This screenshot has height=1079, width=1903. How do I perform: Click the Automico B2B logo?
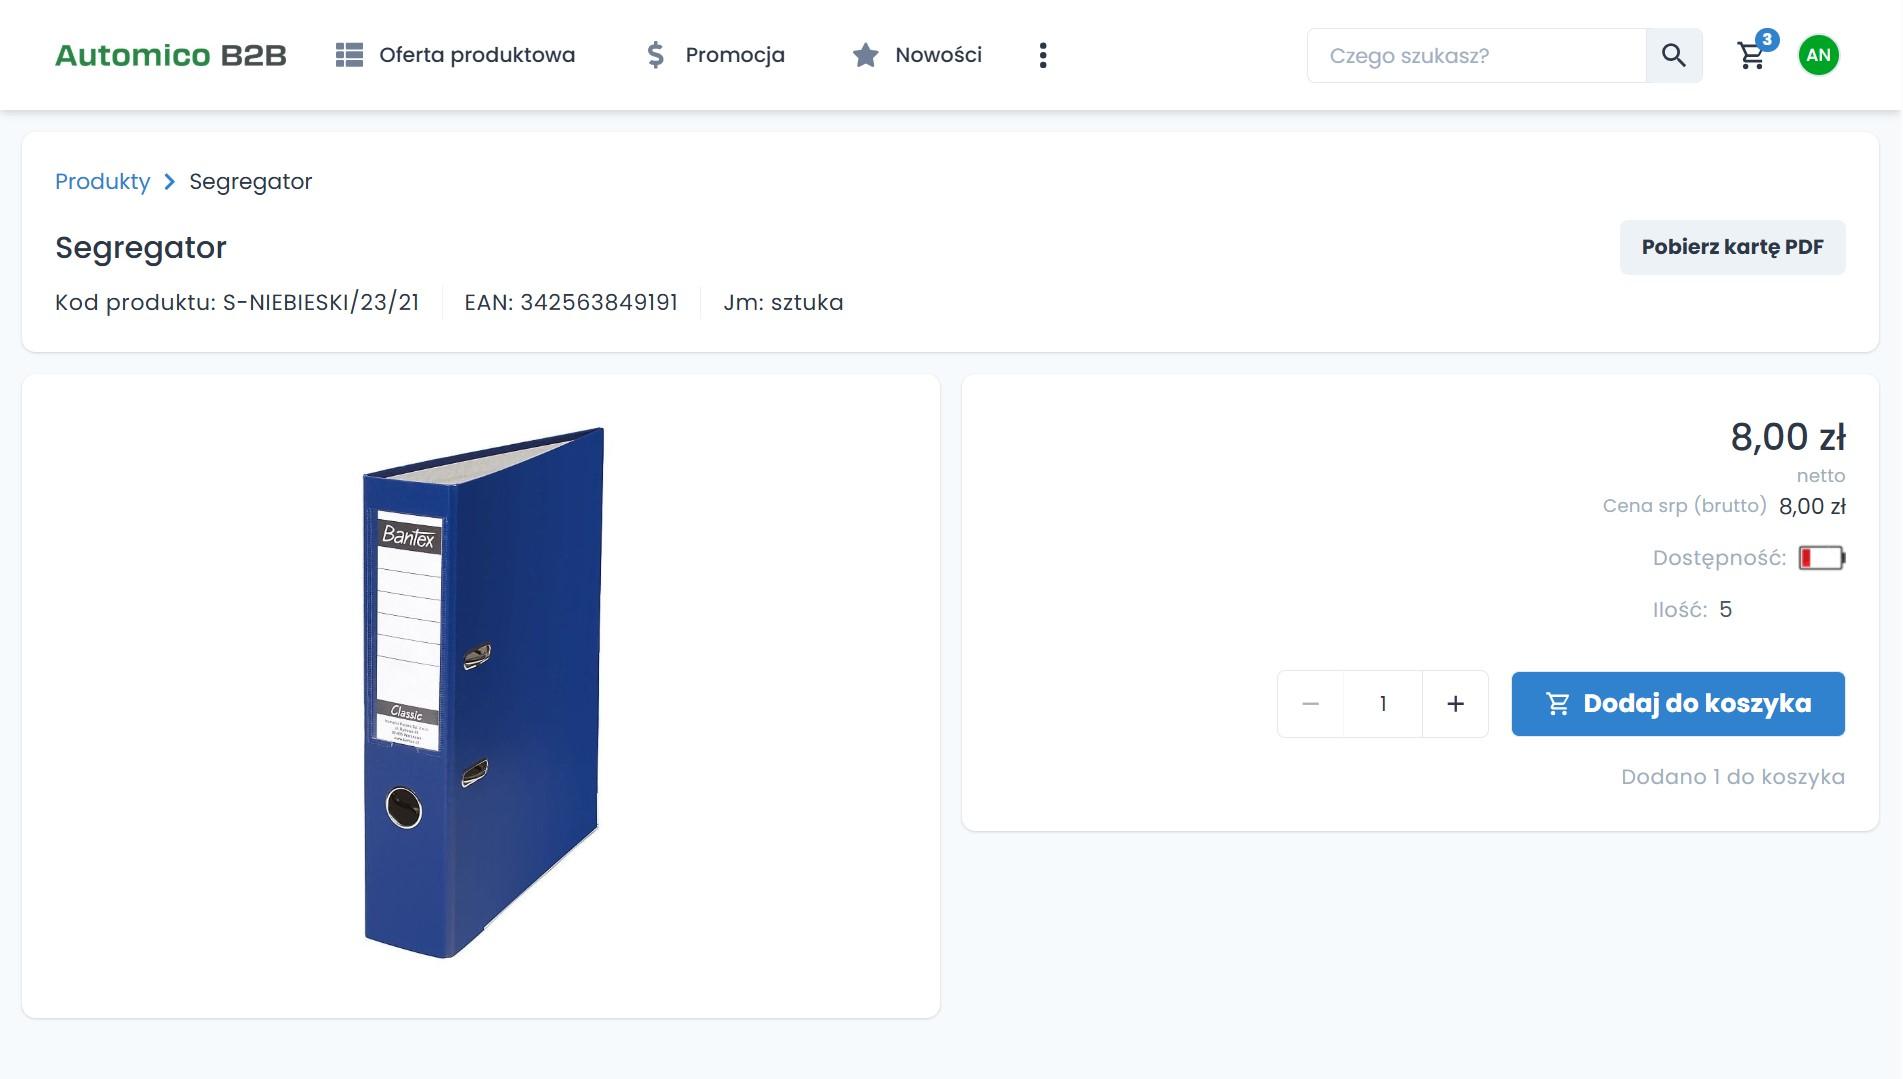(x=171, y=55)
